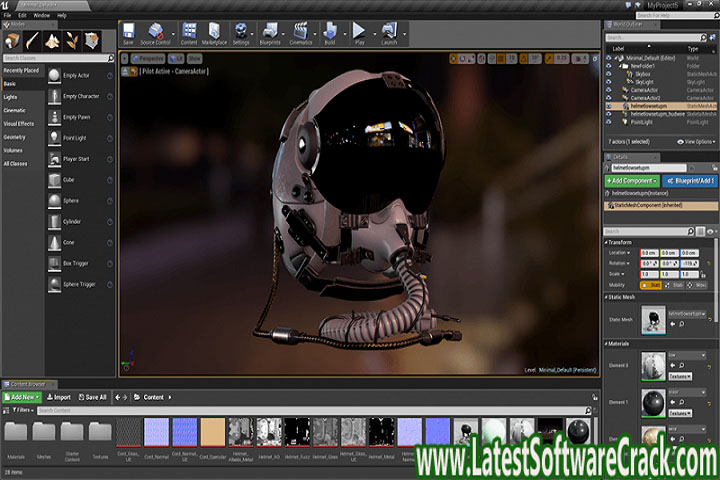
Task: Click the Blueprints toolbar icon
Action: click(270, 33)
